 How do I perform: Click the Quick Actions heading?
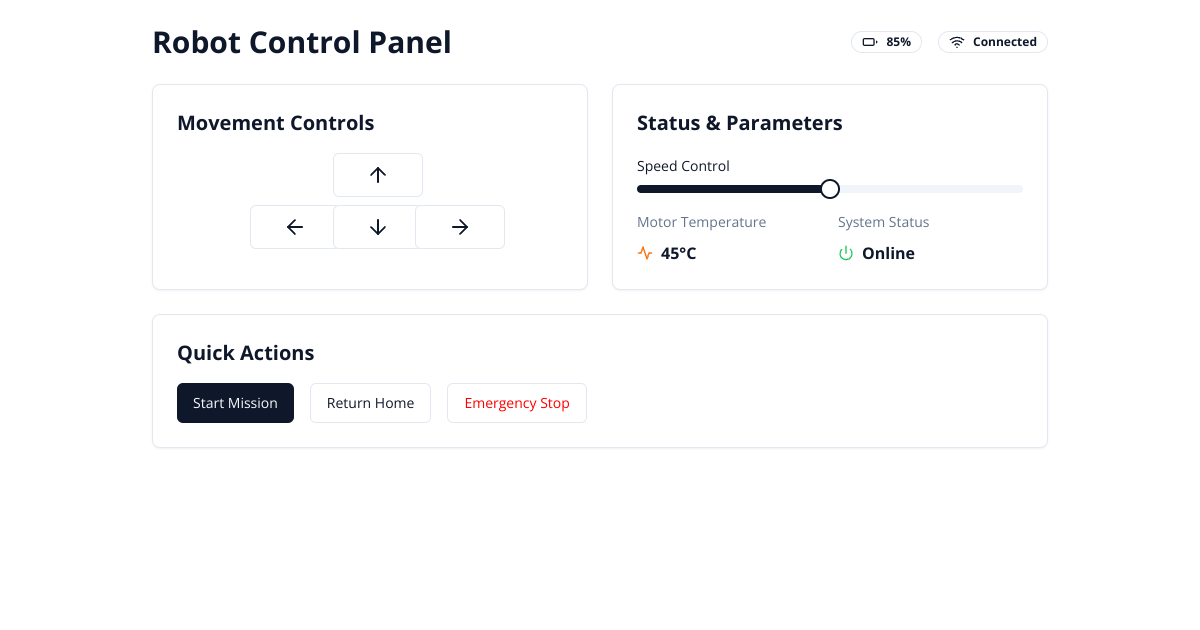click(x=246, y=353)
